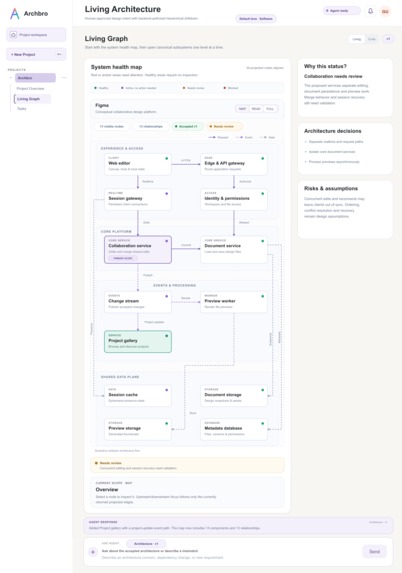Open Project Overview in sidebar

click(30, 89)
